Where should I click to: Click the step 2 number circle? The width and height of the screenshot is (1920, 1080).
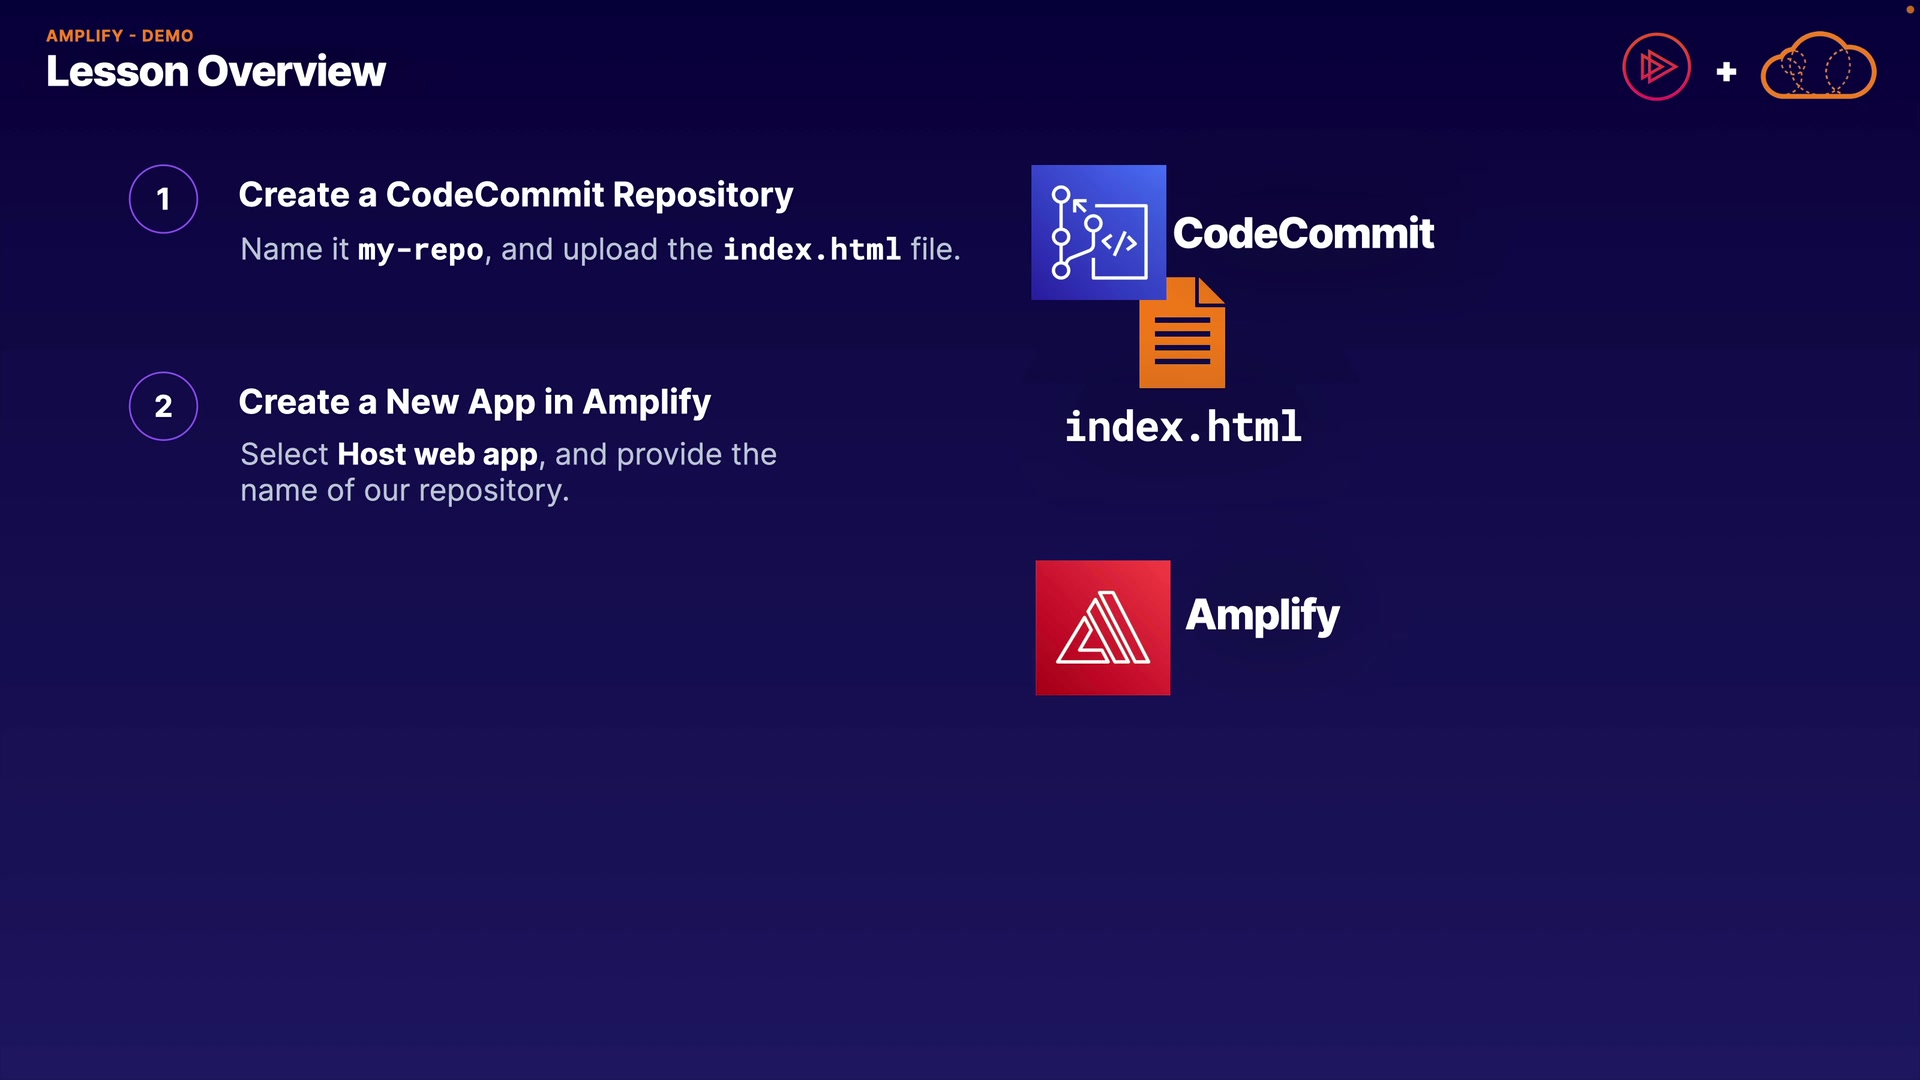pos(163,406)
